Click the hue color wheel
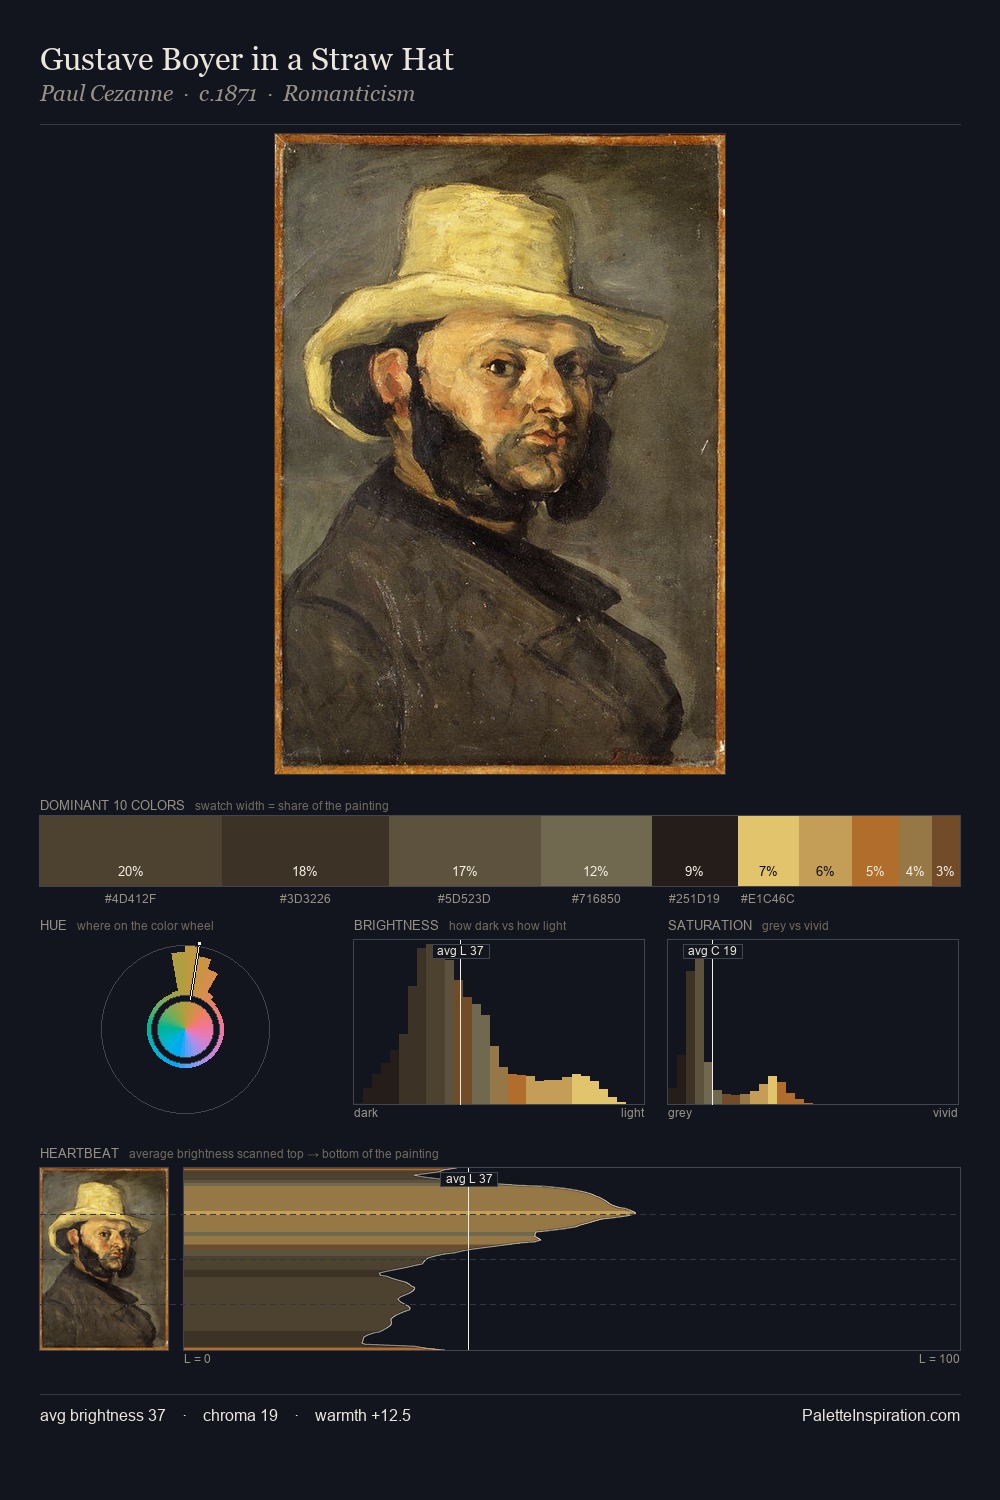The image size is (1000, 1500). click(185, 1029)
